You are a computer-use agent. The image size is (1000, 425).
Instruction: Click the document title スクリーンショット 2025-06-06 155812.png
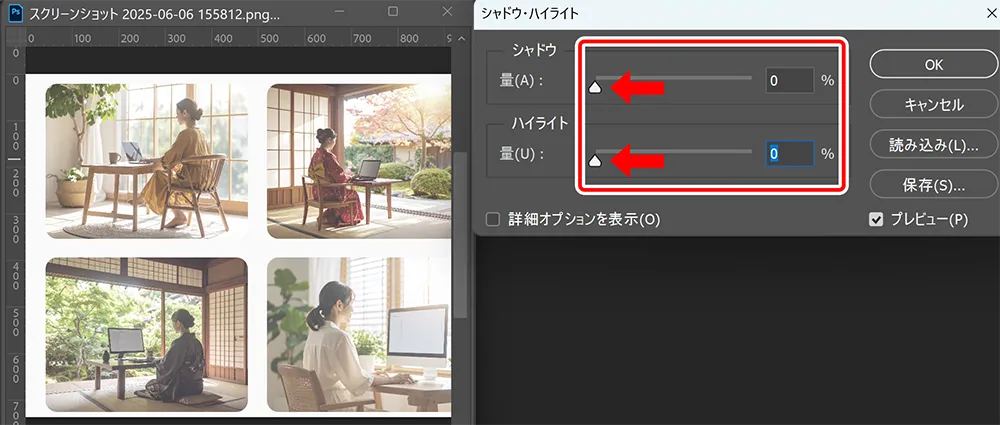[x=156, y=13]
